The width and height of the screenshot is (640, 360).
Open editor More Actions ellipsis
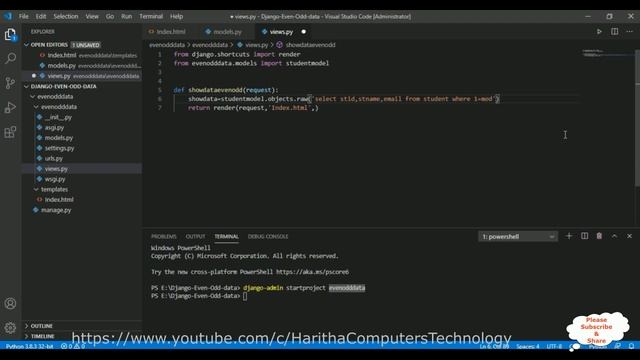pyautogui.click(x=630, y=31)
